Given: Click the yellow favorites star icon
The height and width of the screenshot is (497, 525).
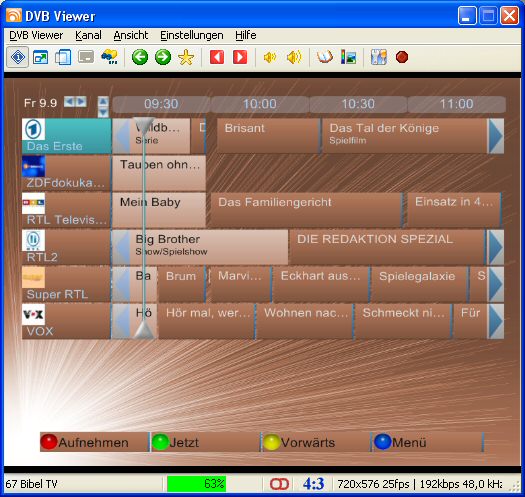Looking at the screenshot, I should (186, 57).
